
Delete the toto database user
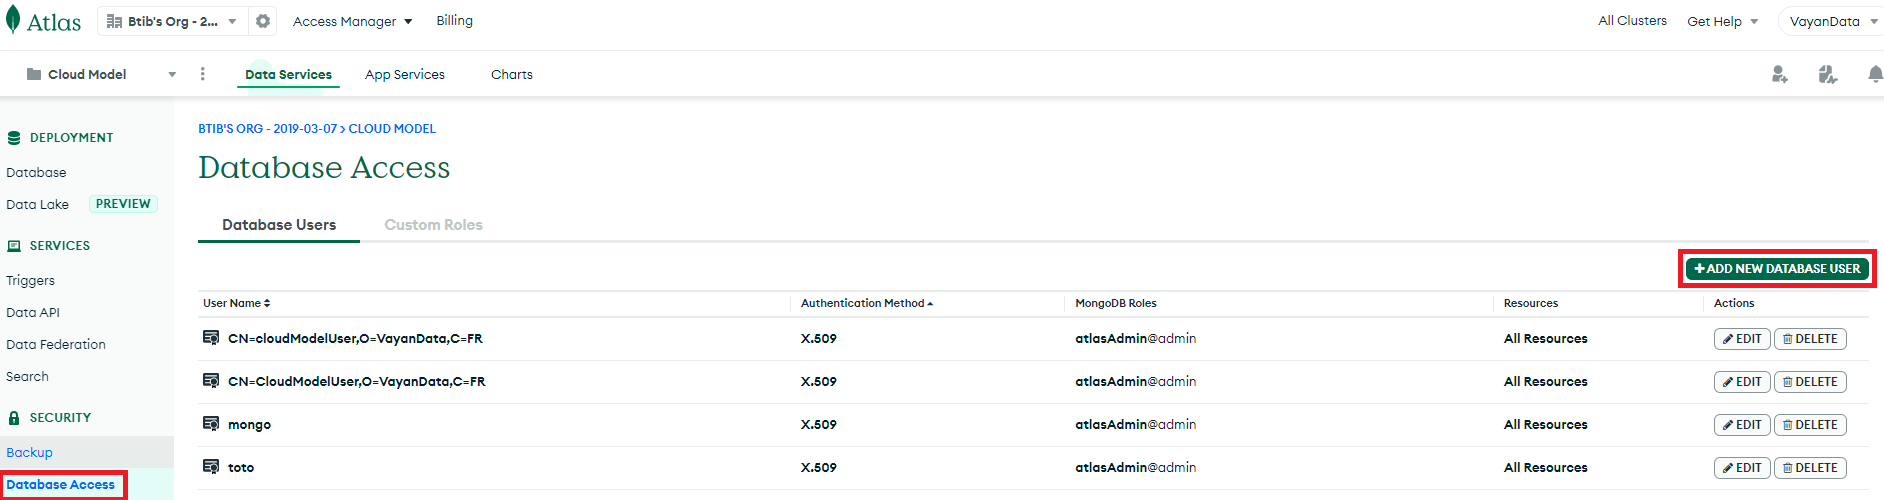pos(1810,468)
